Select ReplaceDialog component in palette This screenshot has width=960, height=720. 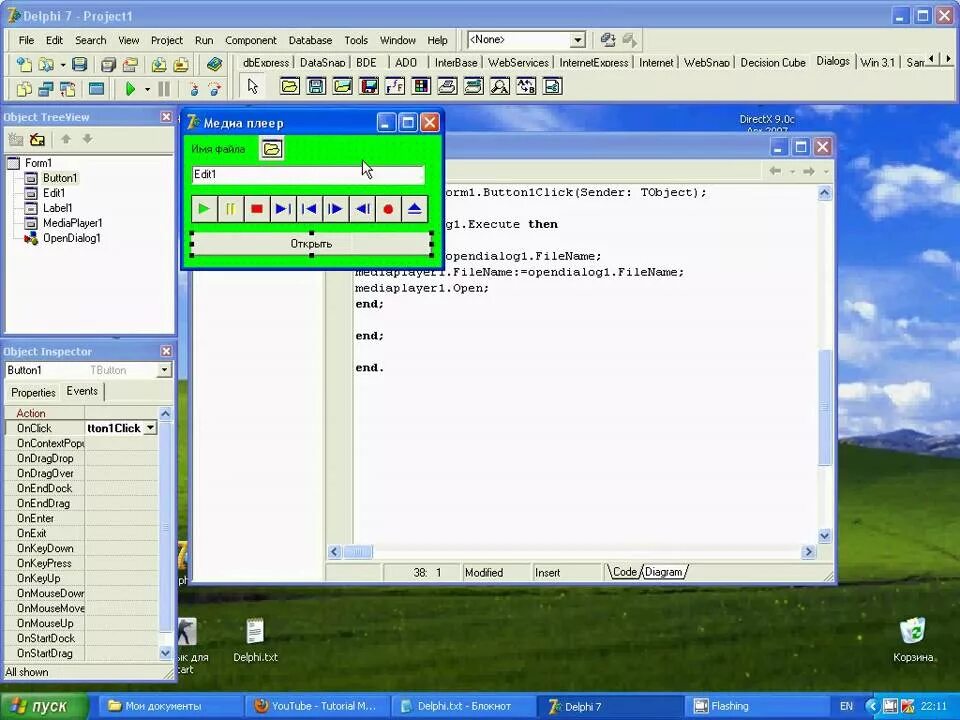click(526, 86)
